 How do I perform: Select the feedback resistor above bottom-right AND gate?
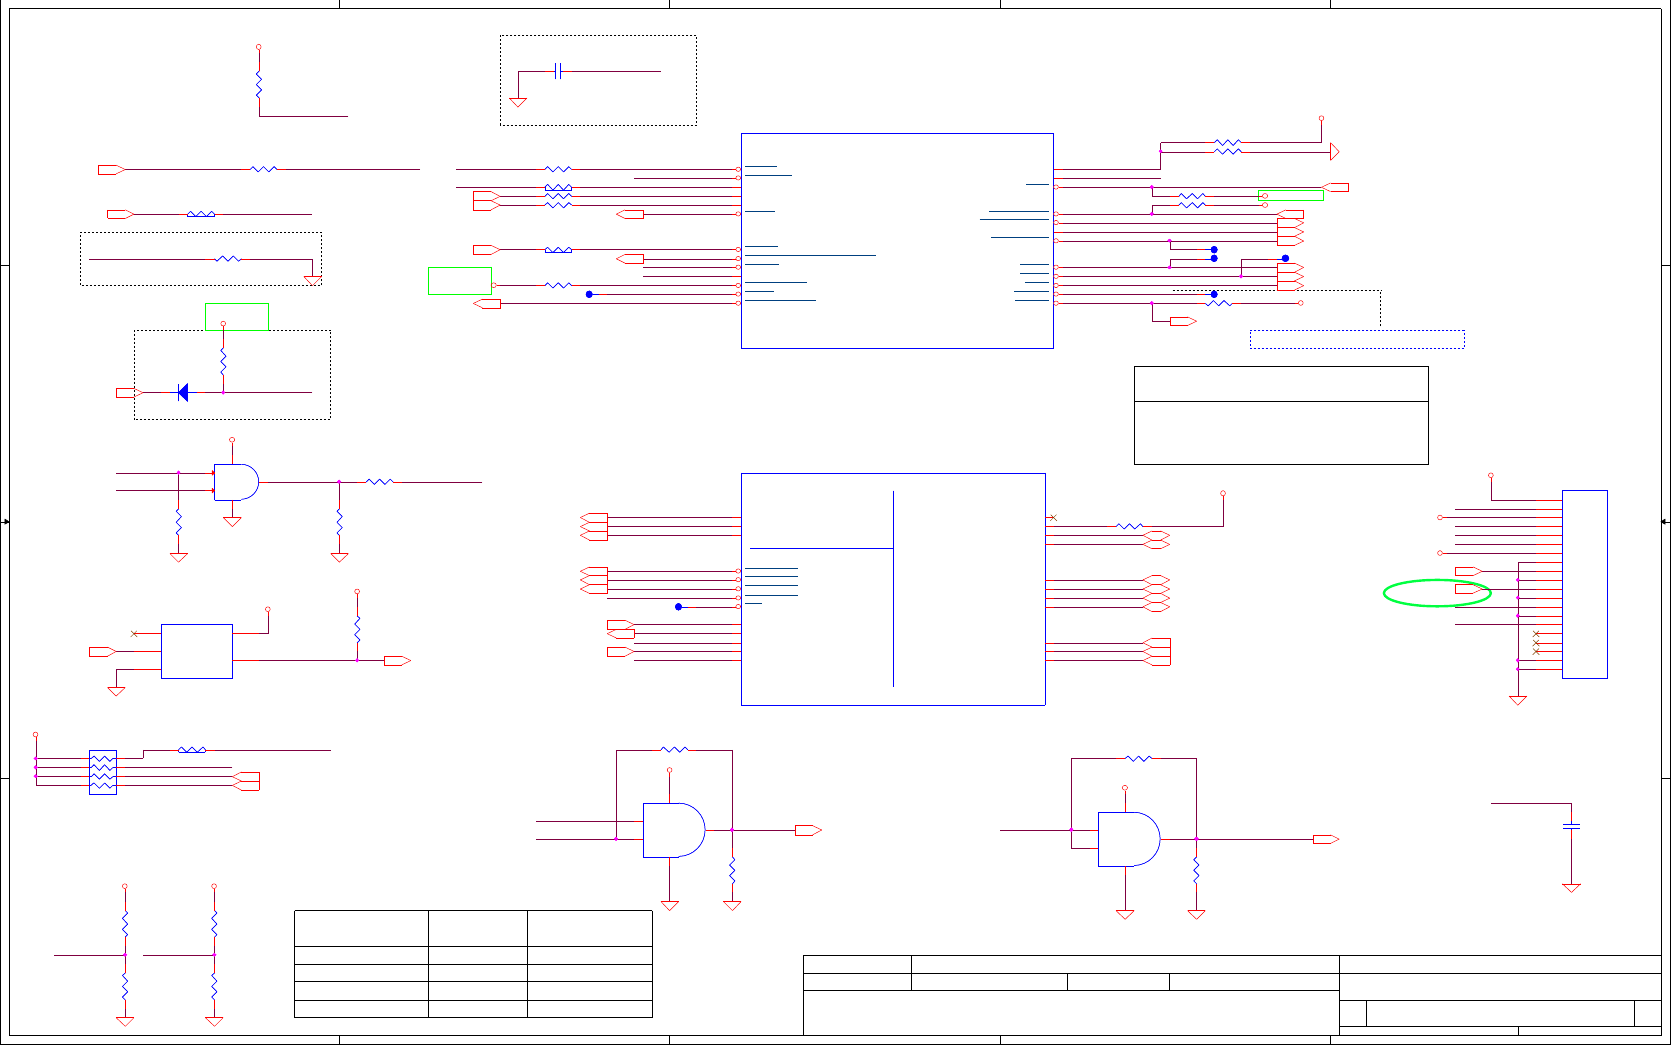(x=1139, y=759)
